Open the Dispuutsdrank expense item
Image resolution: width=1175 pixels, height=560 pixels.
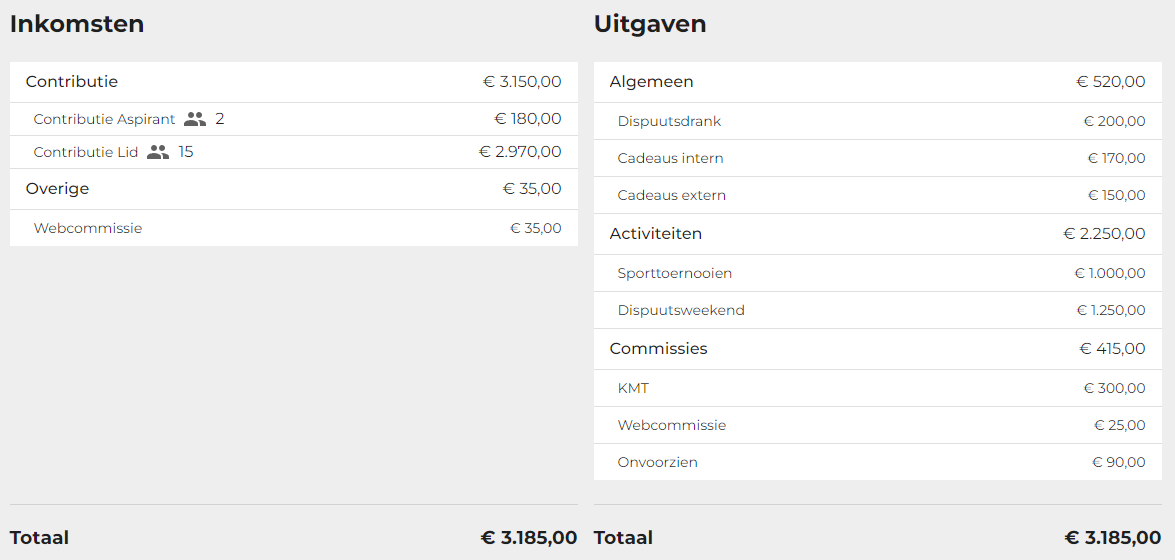tap(878, 121)
